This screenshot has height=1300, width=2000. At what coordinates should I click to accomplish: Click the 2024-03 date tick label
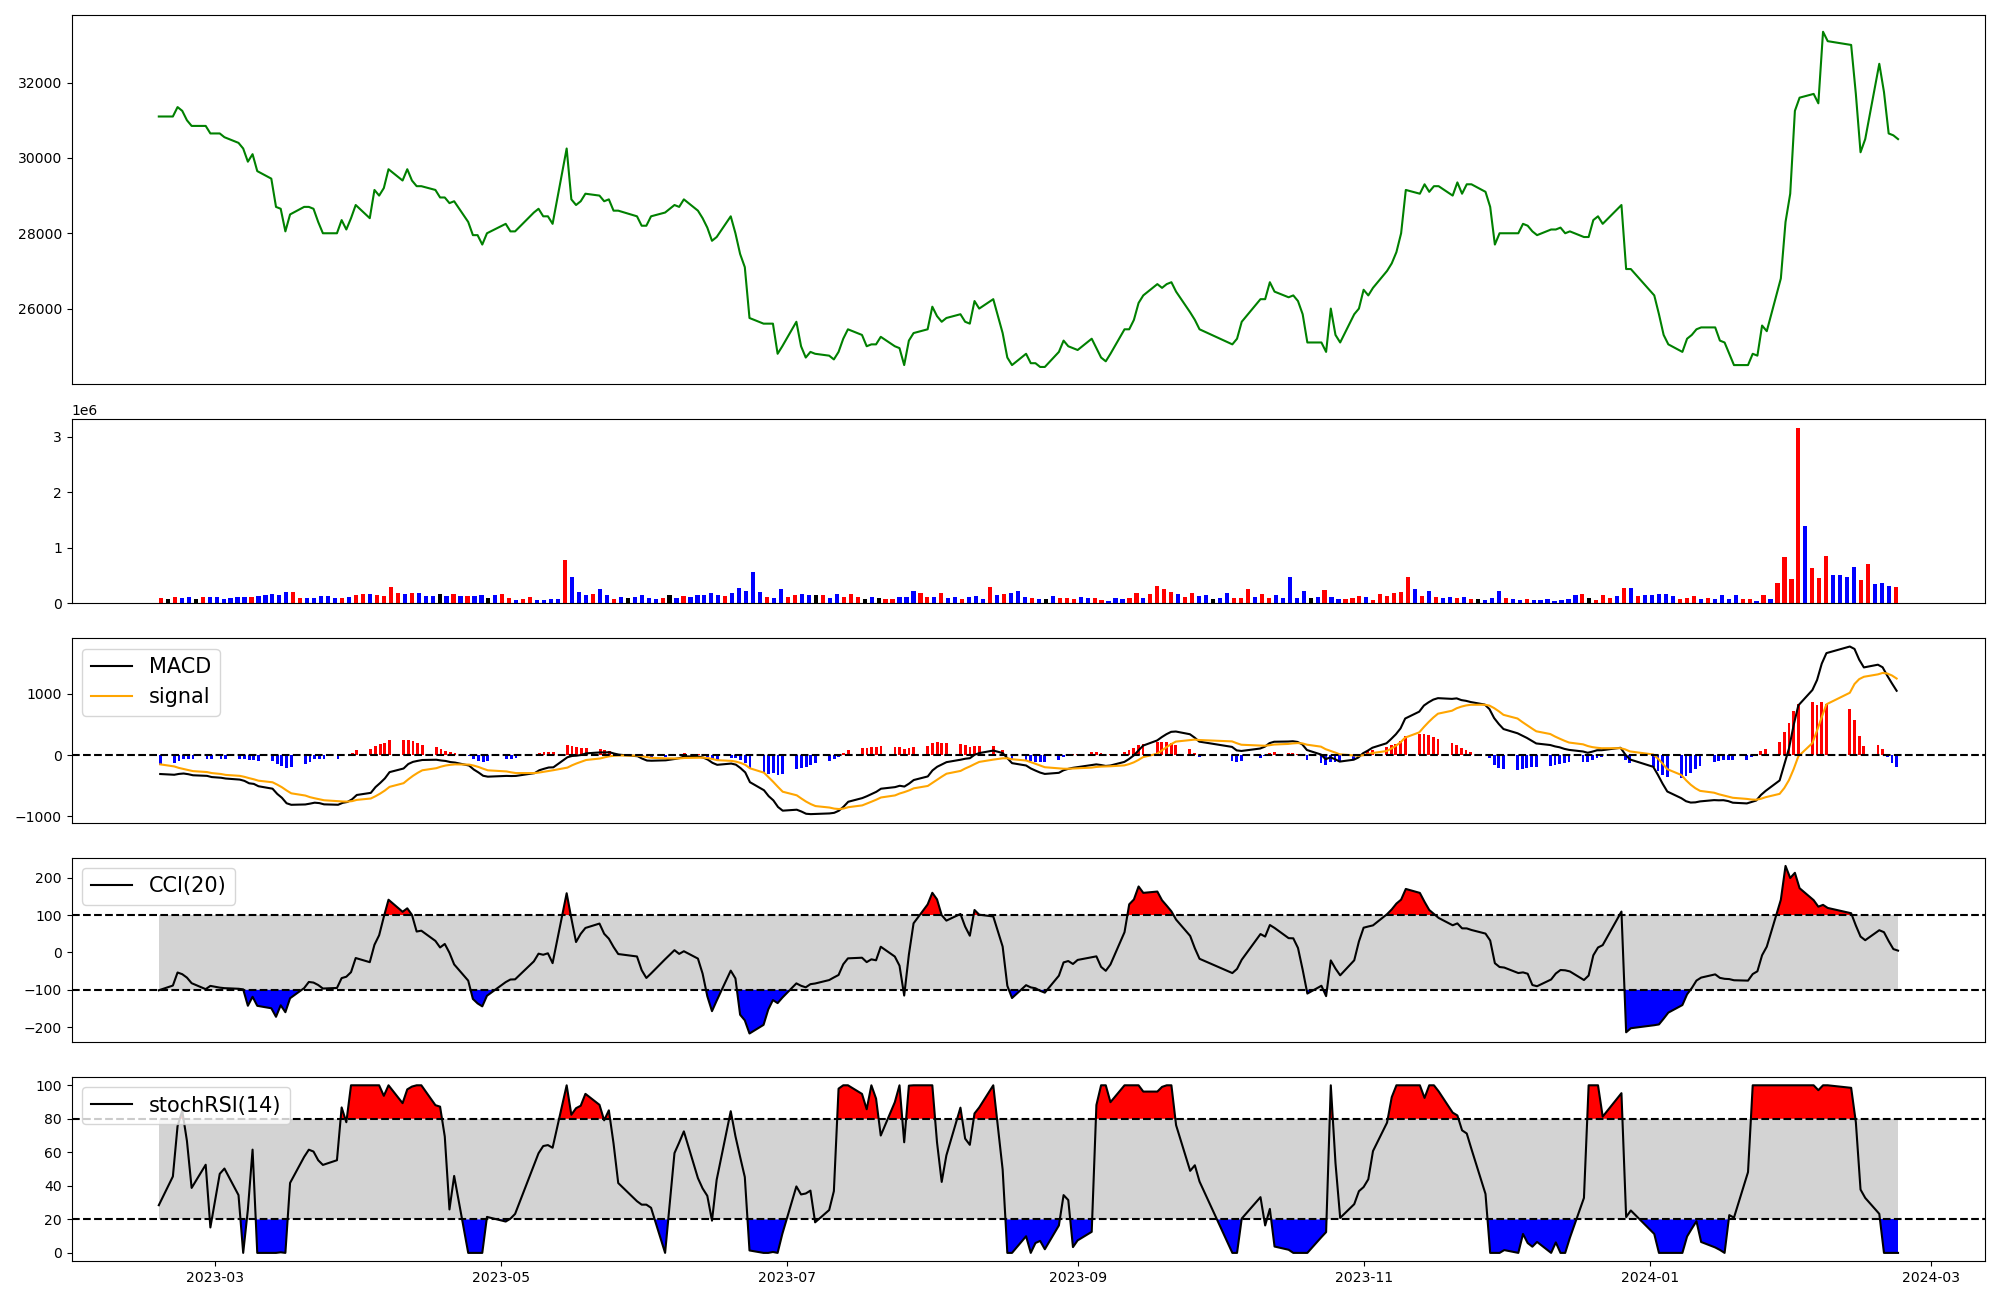click(x=1931, y=1277)
